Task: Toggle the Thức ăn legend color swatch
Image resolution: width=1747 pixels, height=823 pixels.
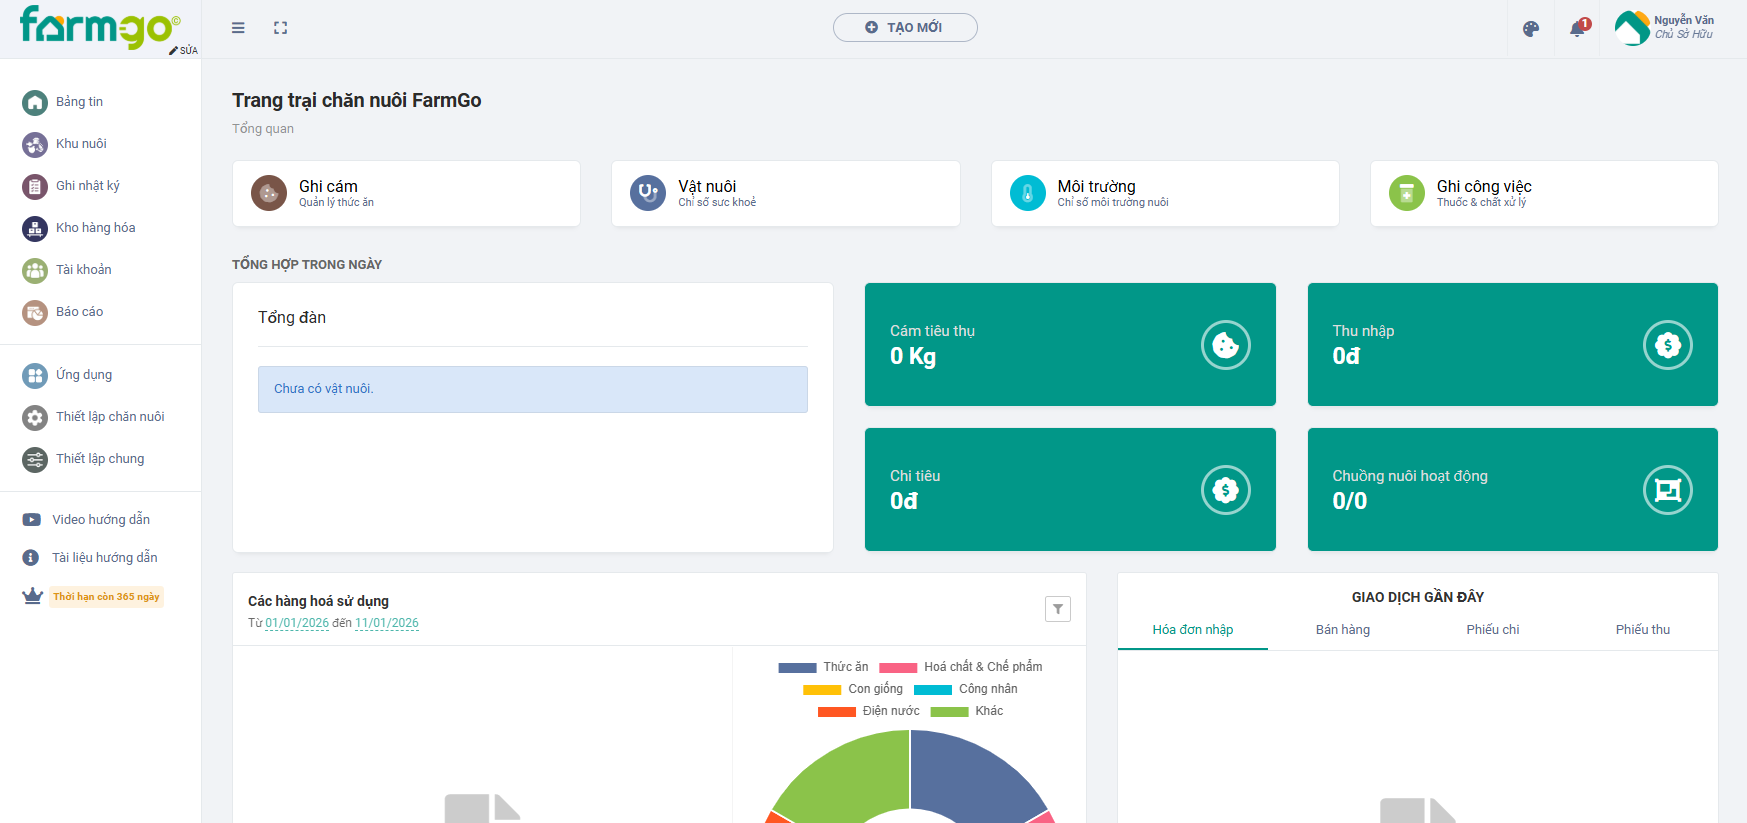Action: pyautogui.click(x=797, y=668)
